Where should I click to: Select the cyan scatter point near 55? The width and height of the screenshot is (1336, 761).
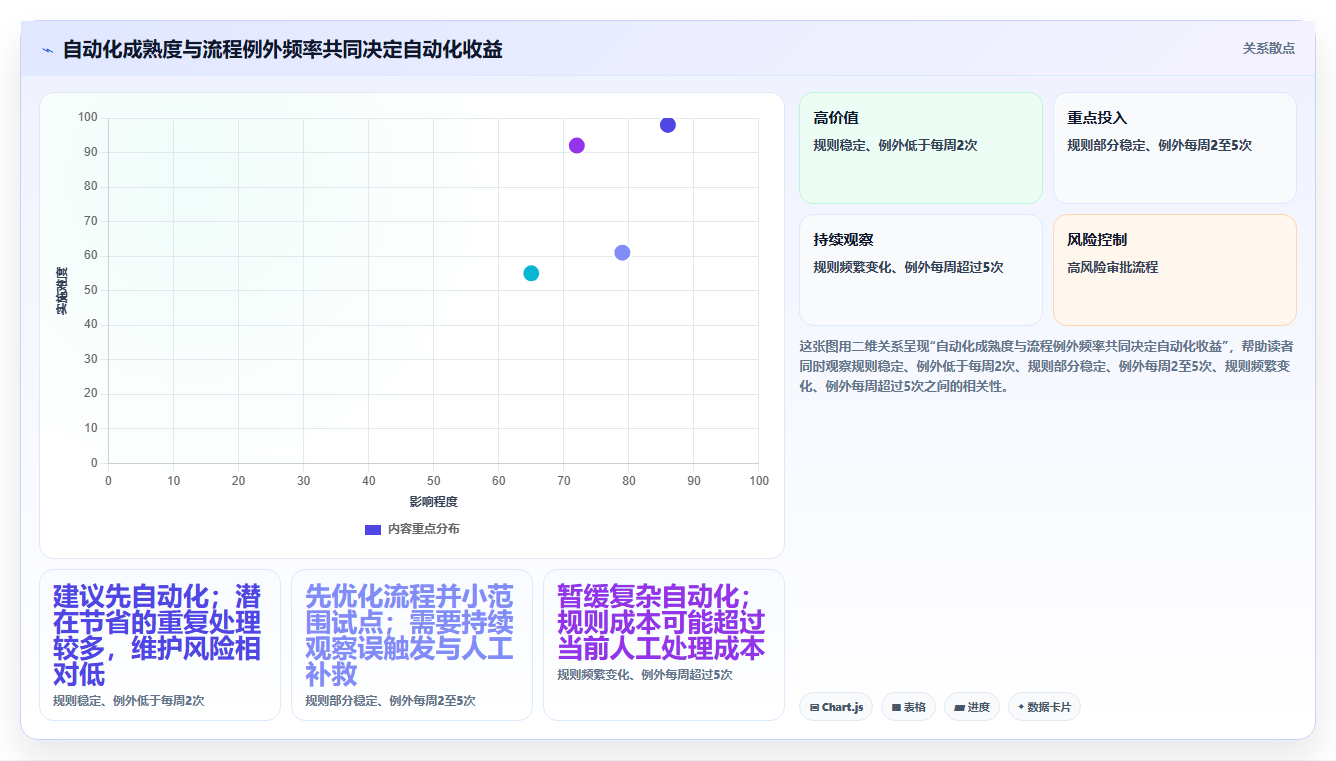click(x=531, y=273)
